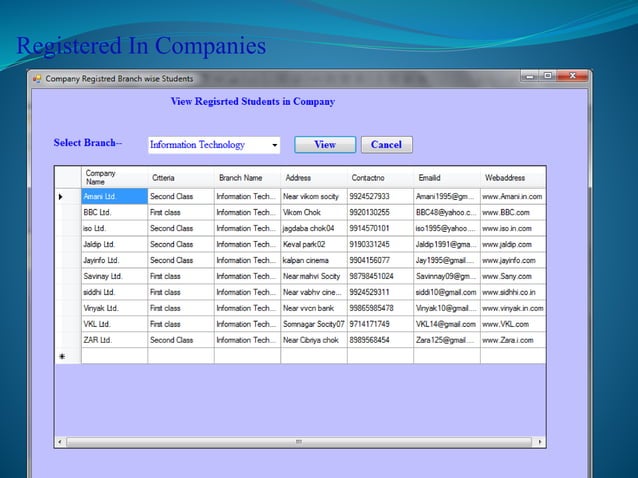Click the new row asterisk marker
638x478 pixels.
pyautogui.click(x=61, y=356)
